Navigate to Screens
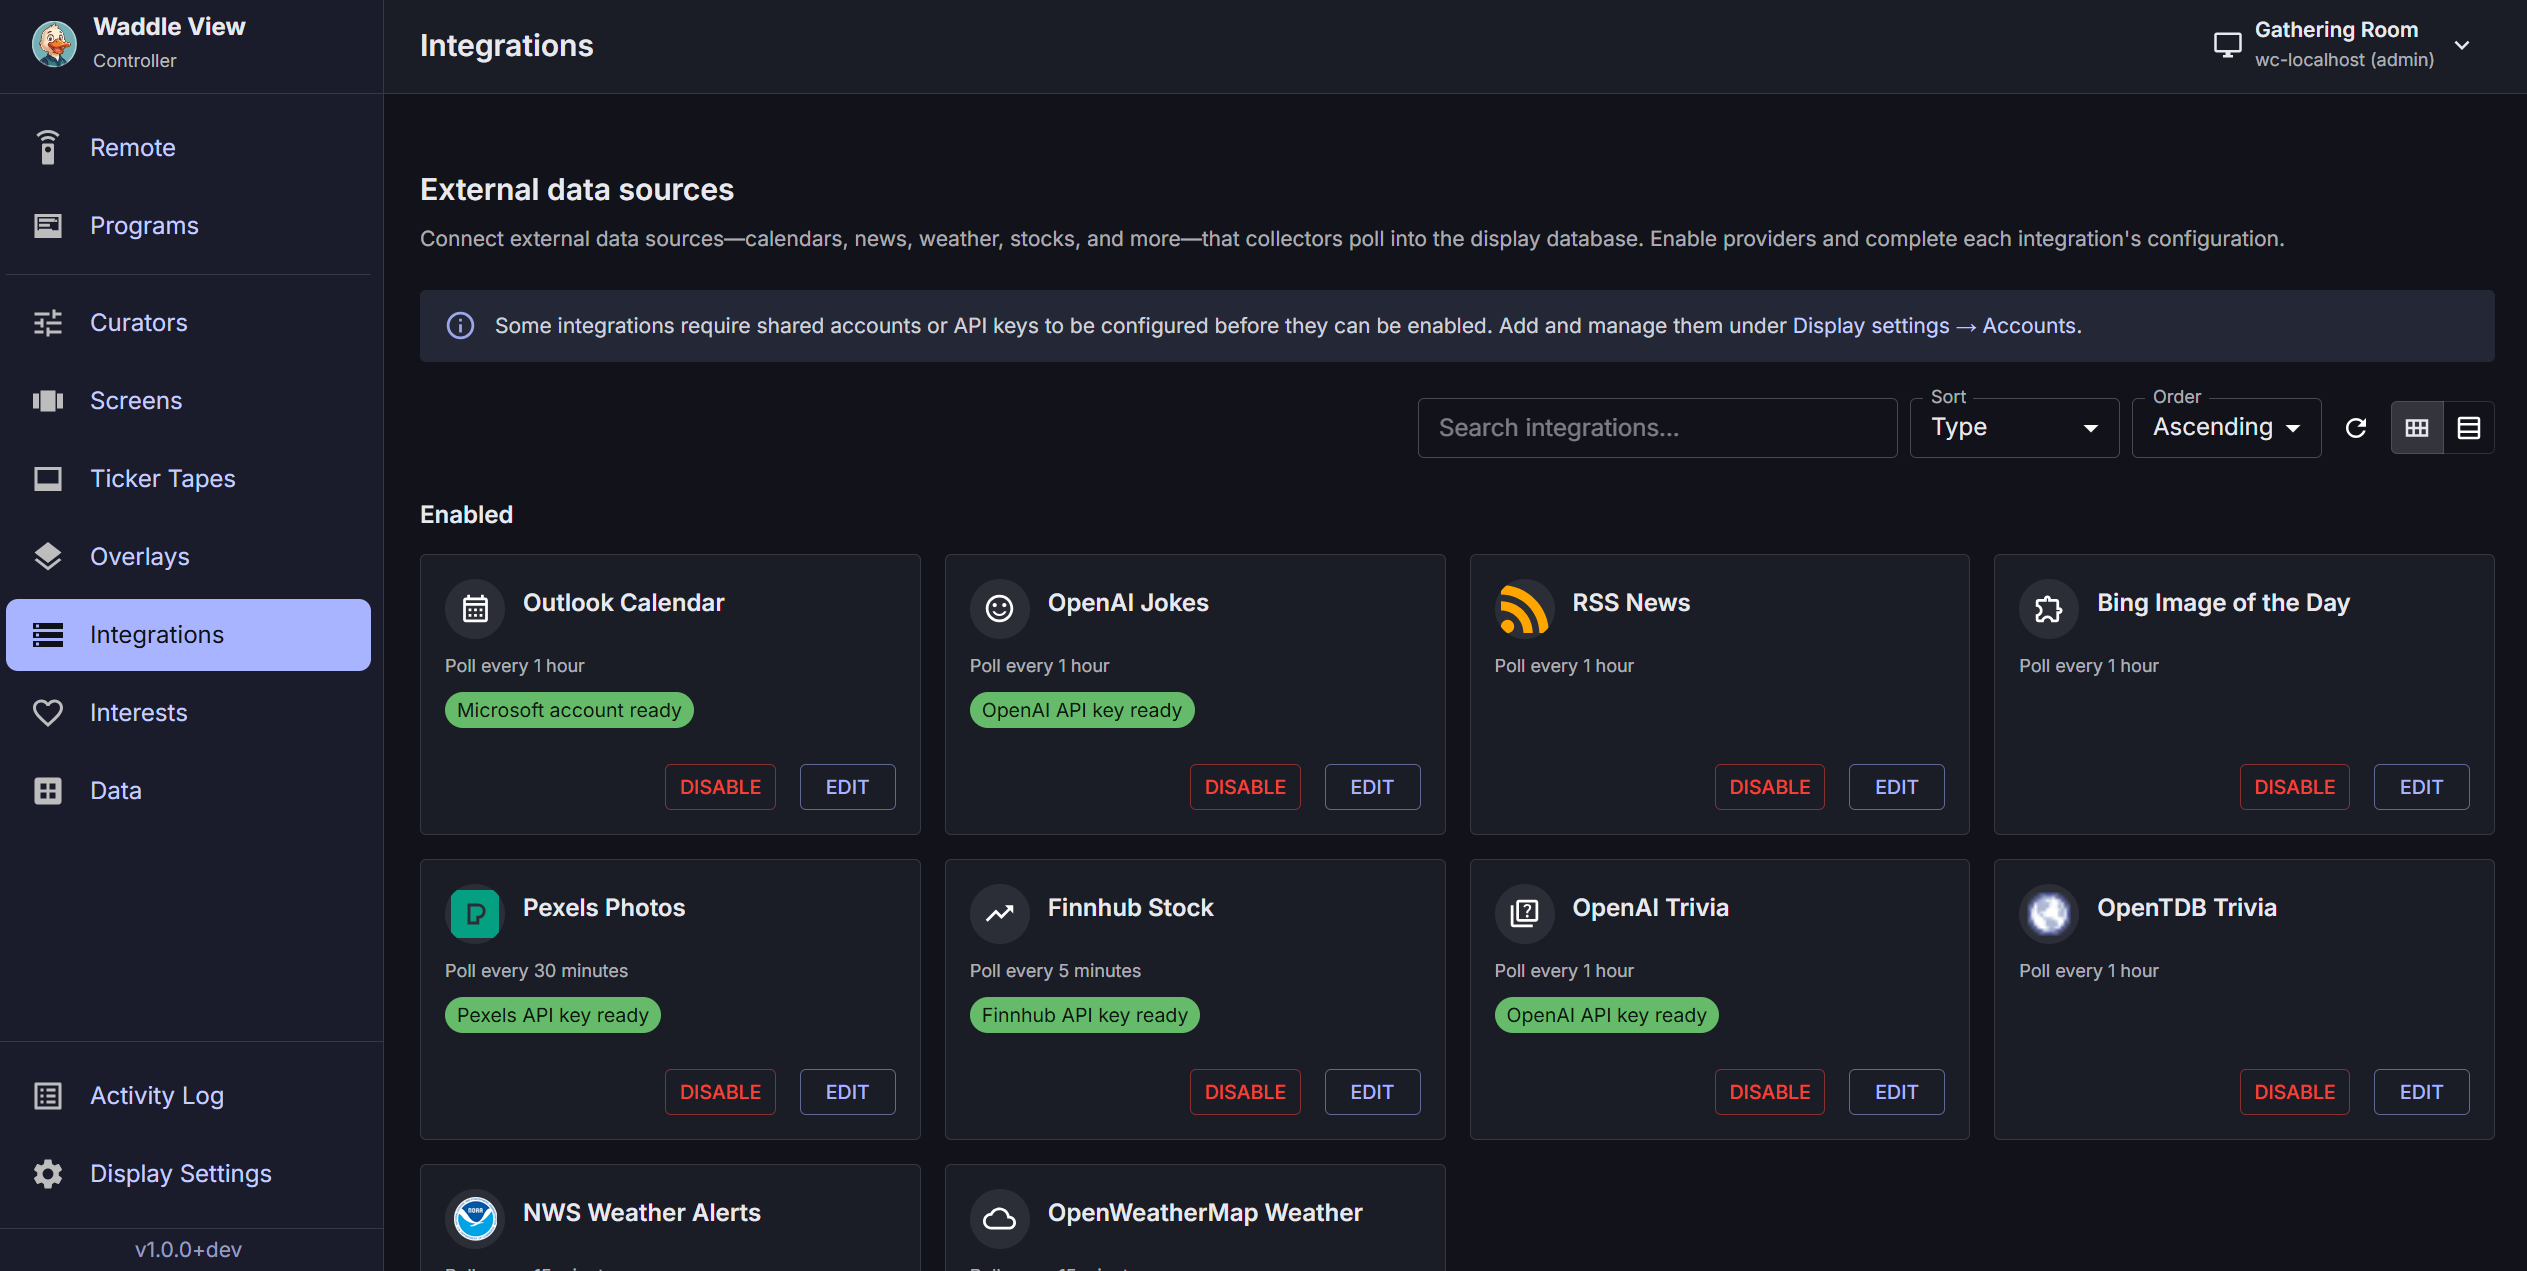This screenshot has width=2527, height=1271. pyautogui.click(x=188, y=400)
